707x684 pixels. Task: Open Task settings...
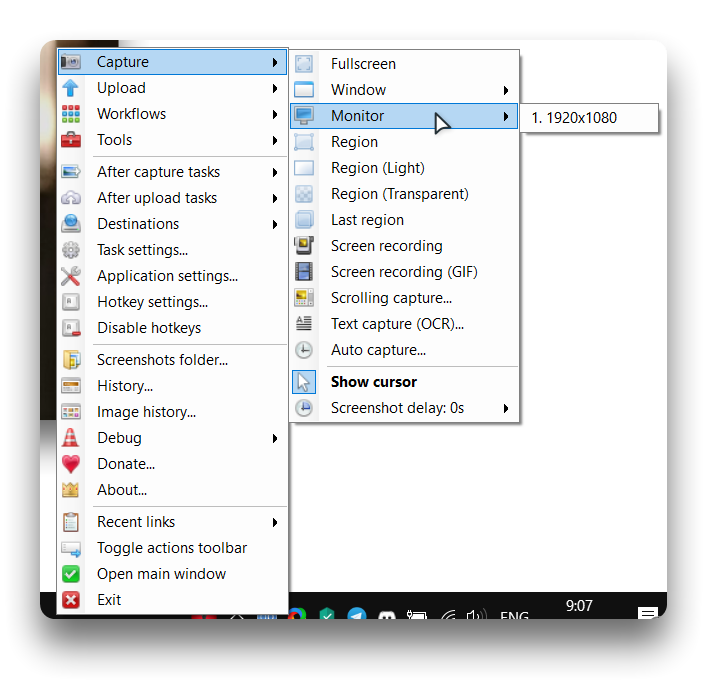173,250
